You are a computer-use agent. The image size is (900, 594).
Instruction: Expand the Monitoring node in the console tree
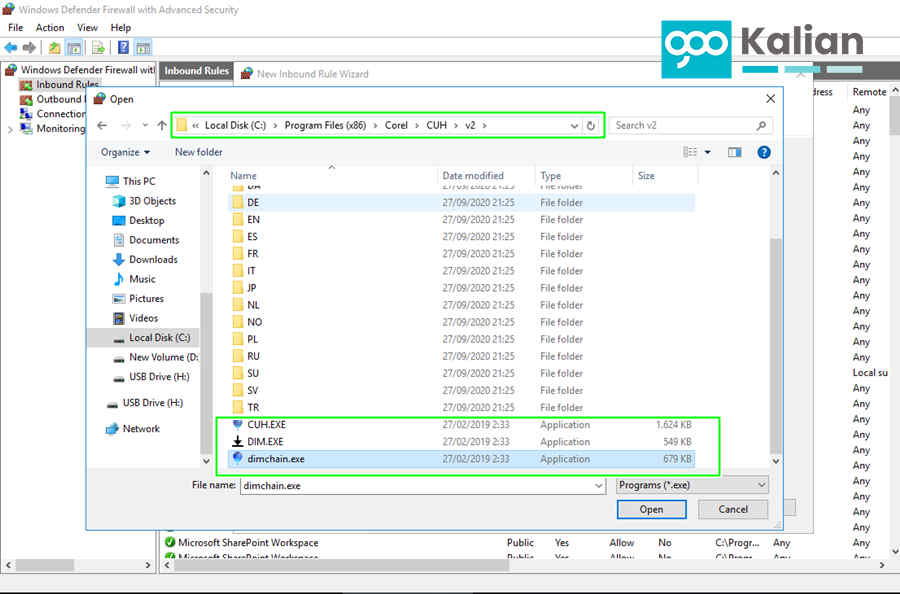(10, 130)
